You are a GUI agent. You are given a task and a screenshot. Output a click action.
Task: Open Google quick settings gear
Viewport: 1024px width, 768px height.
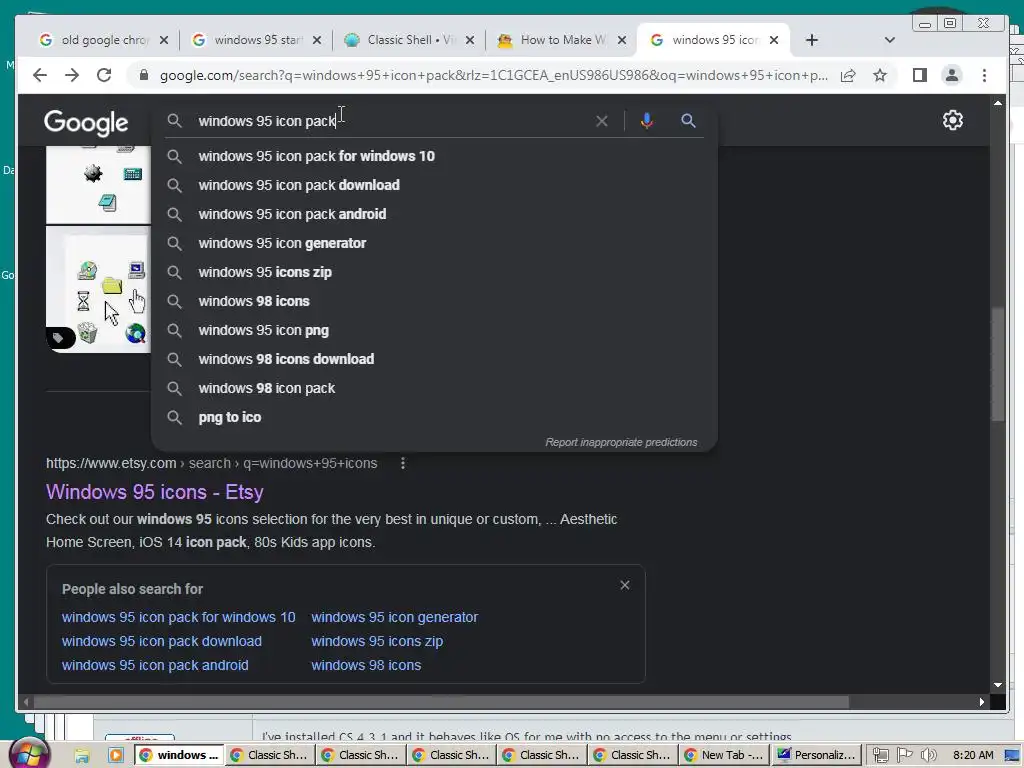tap(952, 120)
